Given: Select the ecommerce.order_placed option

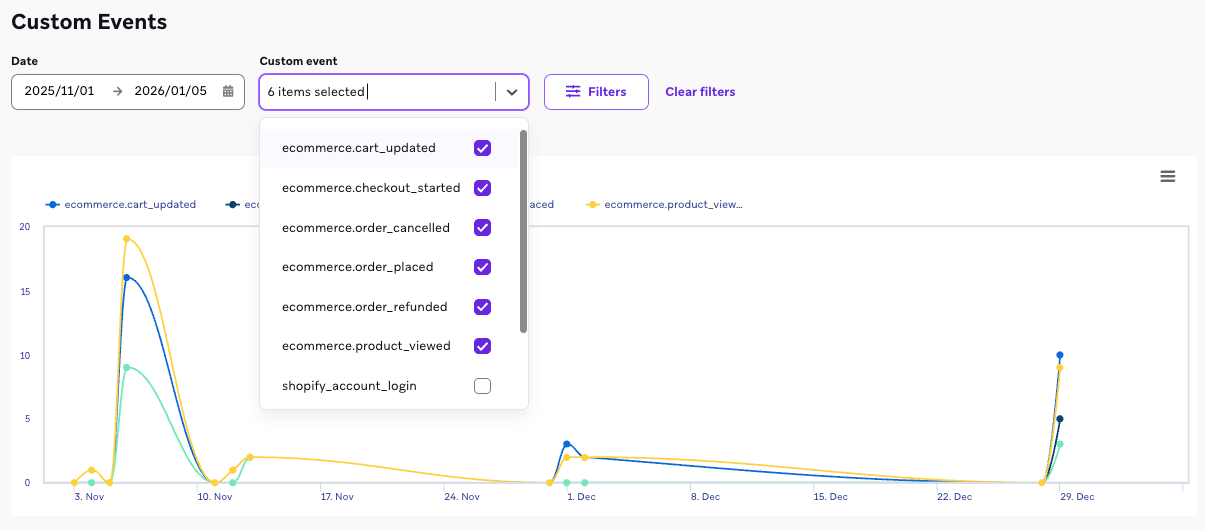Looking at the screenshot, I should [357, 267].
